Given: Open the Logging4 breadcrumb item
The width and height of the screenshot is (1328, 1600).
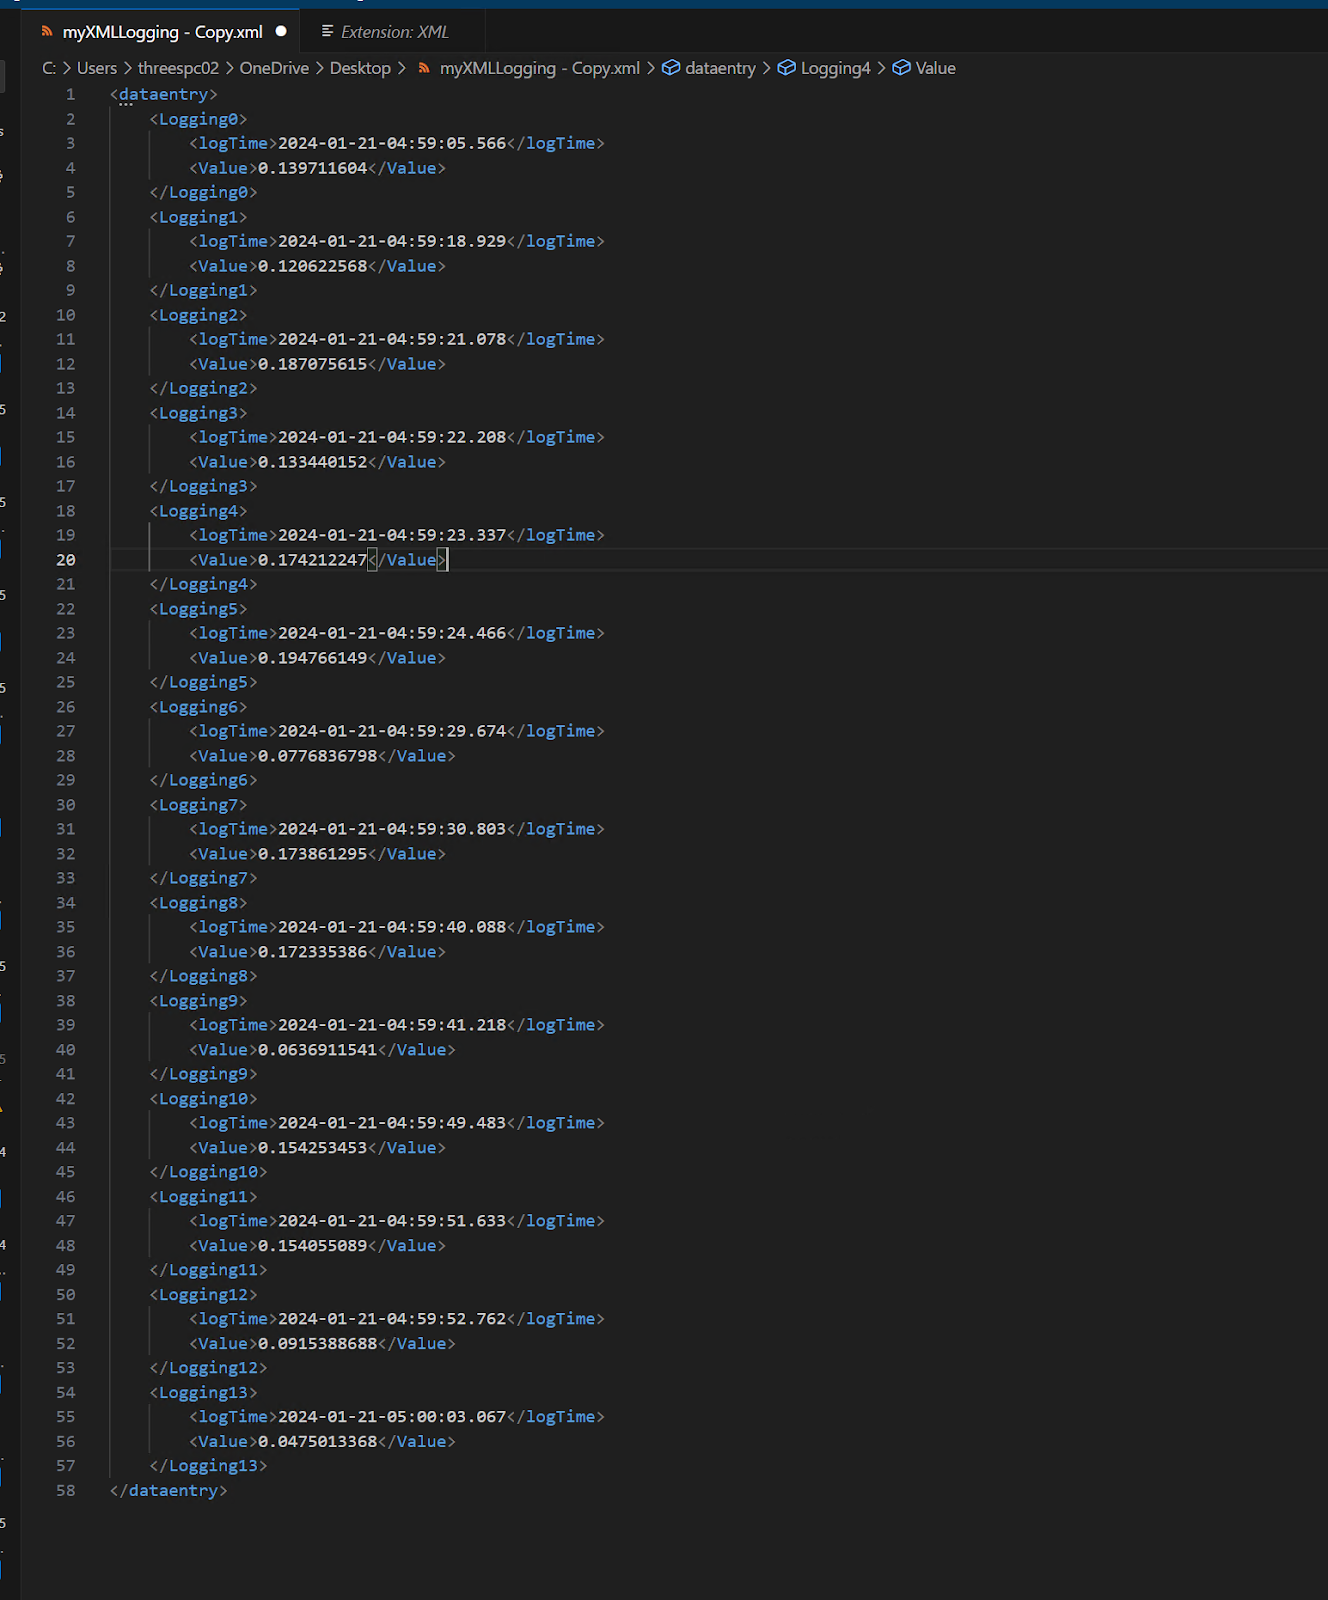Looking at the screenshot, I should point(835,68).
